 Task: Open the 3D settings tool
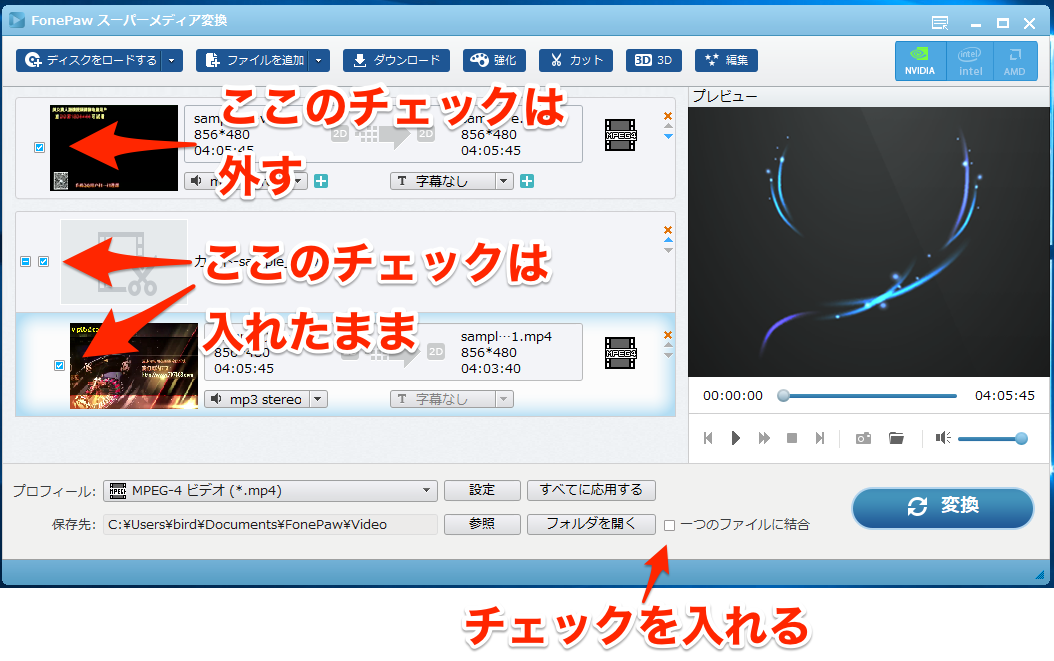tap(653, 61)
